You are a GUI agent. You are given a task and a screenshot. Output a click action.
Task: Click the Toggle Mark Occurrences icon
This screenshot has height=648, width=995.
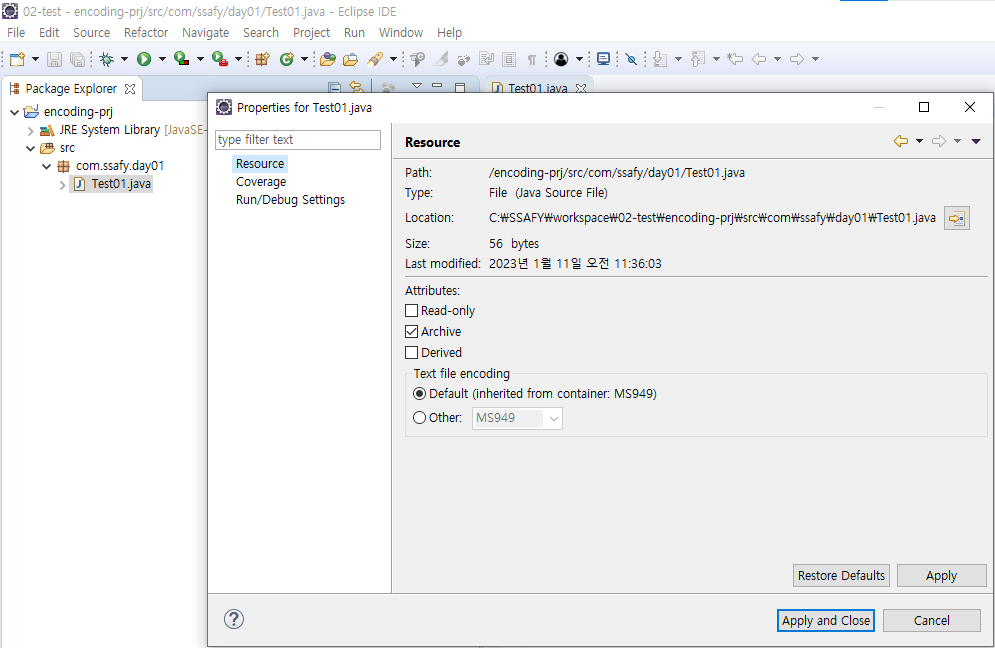click(x=442, y=59)
